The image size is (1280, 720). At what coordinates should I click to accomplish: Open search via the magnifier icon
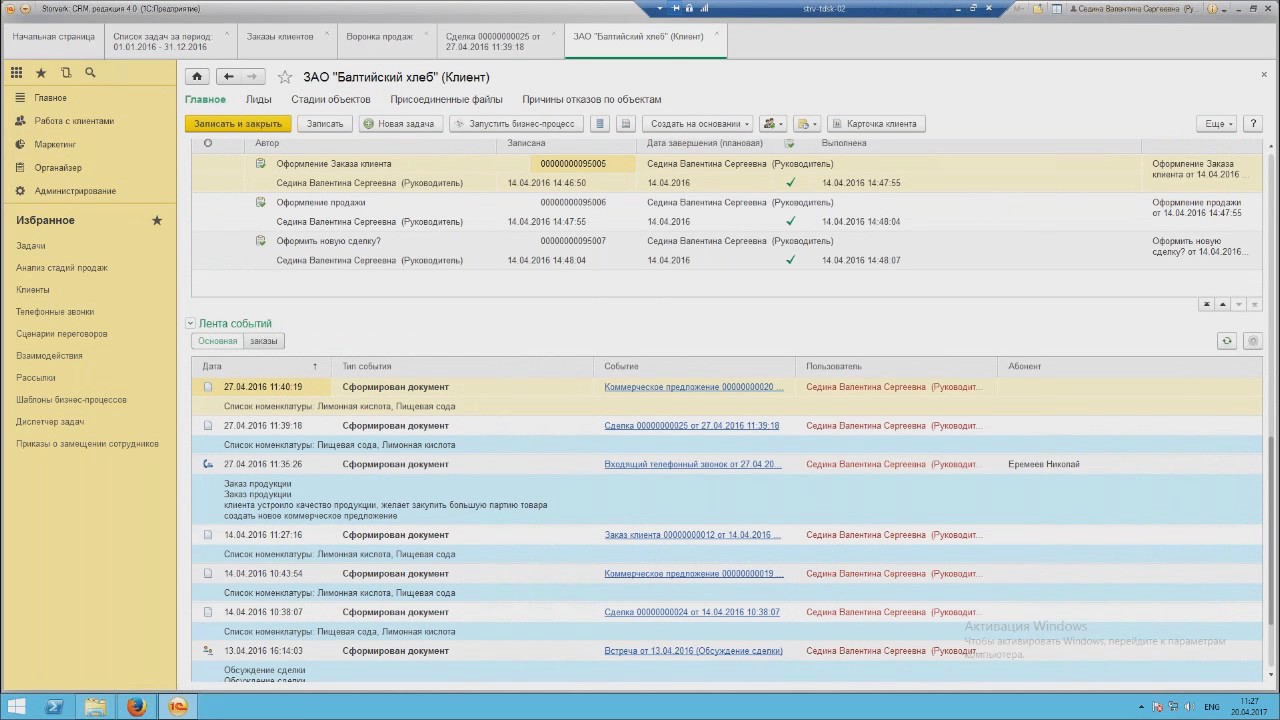[x=90, y=73]
